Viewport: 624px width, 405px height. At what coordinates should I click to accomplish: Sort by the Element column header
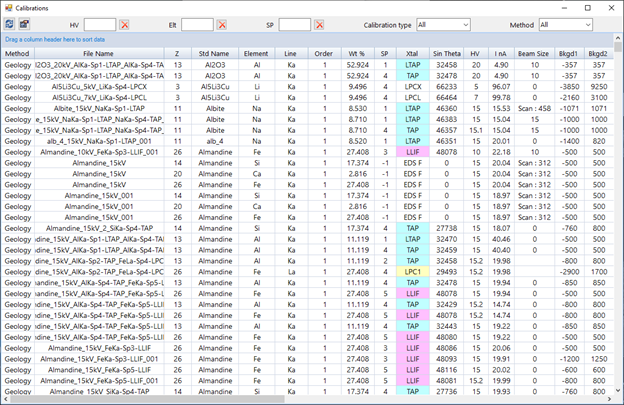[x=256, y=53]
